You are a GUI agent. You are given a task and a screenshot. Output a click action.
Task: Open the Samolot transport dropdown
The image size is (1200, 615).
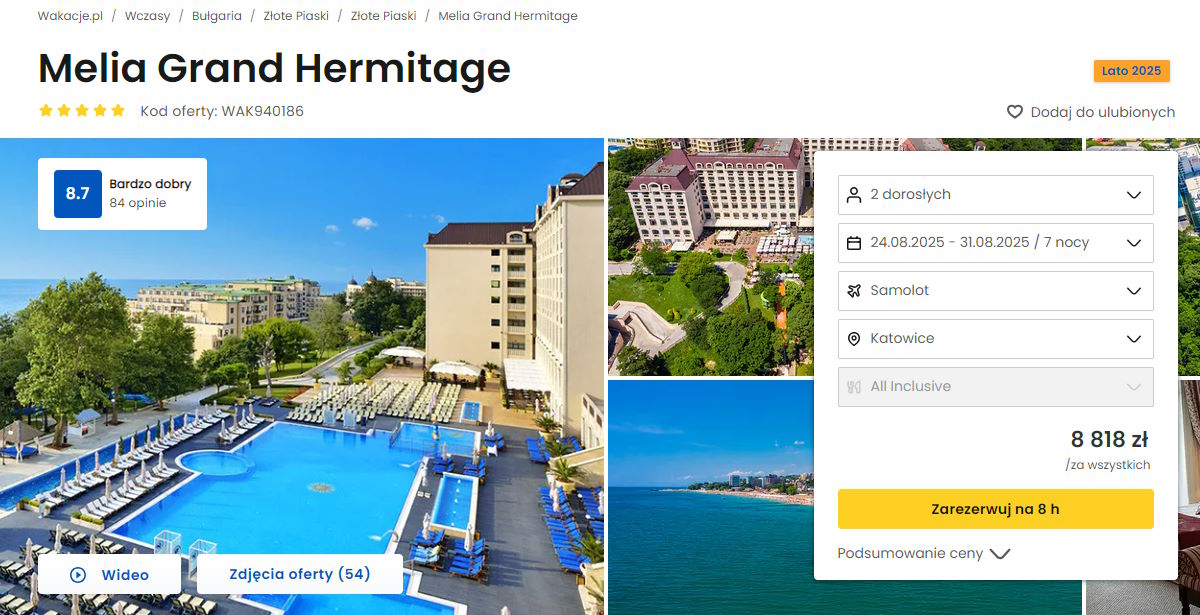[995, 291]
